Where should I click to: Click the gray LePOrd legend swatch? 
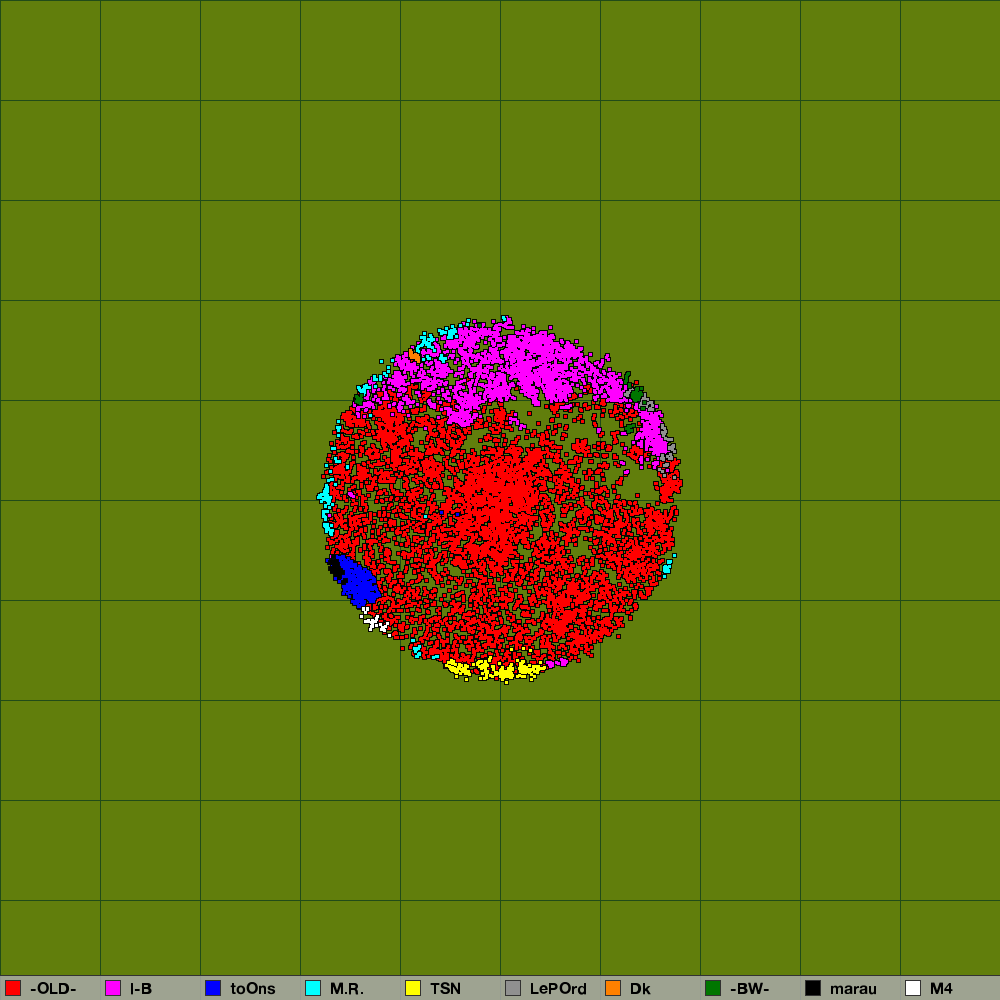pyautogui.click(x=513, y=988)
